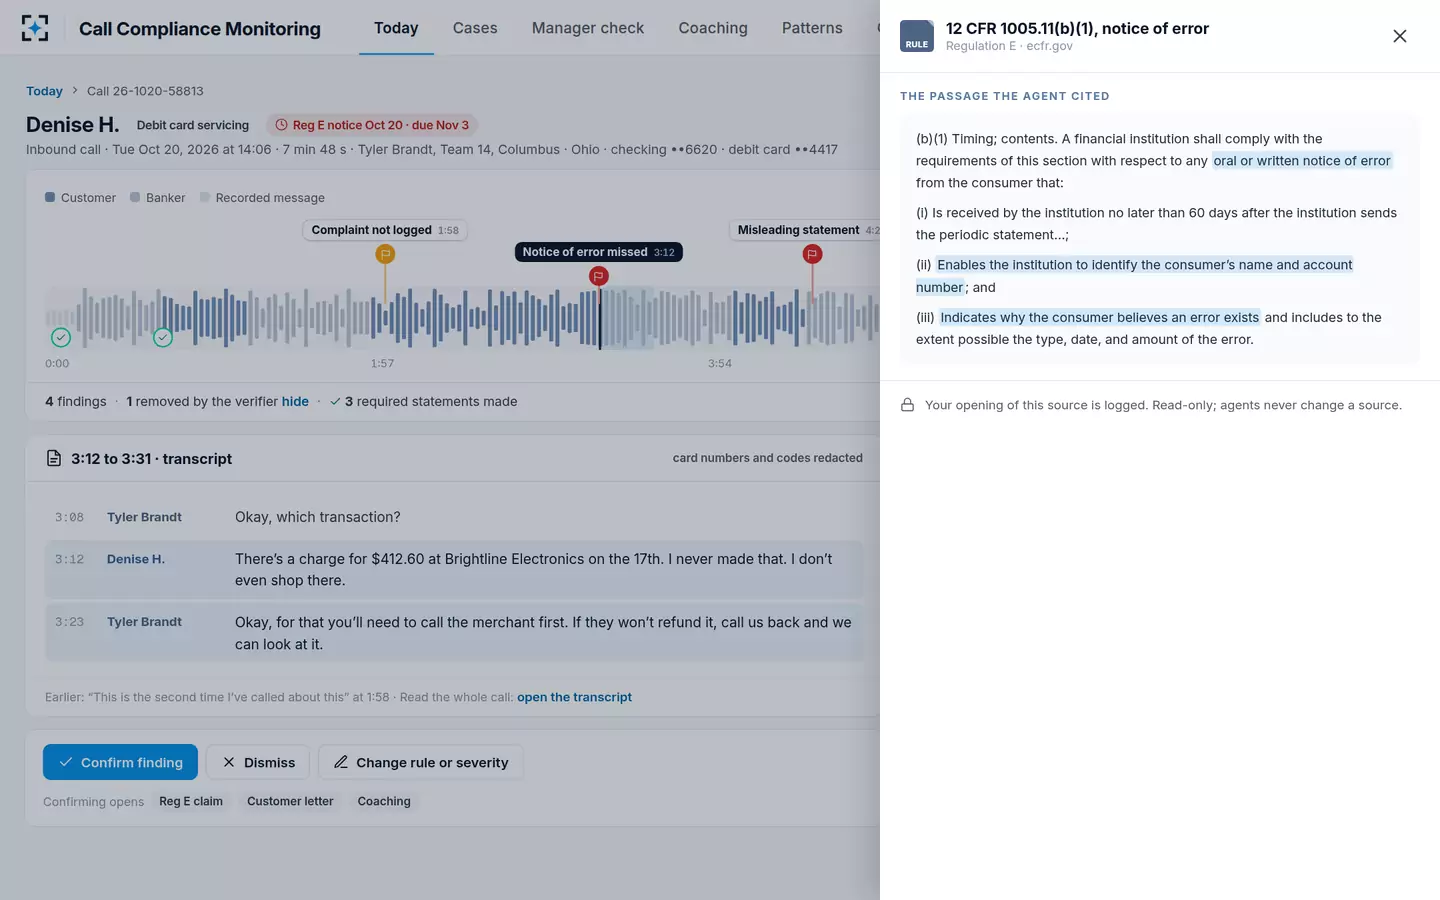Click highlighted 'oral or written notice of error'
The height and width of the screenshot is (900, 1440).
point(1302,161)
